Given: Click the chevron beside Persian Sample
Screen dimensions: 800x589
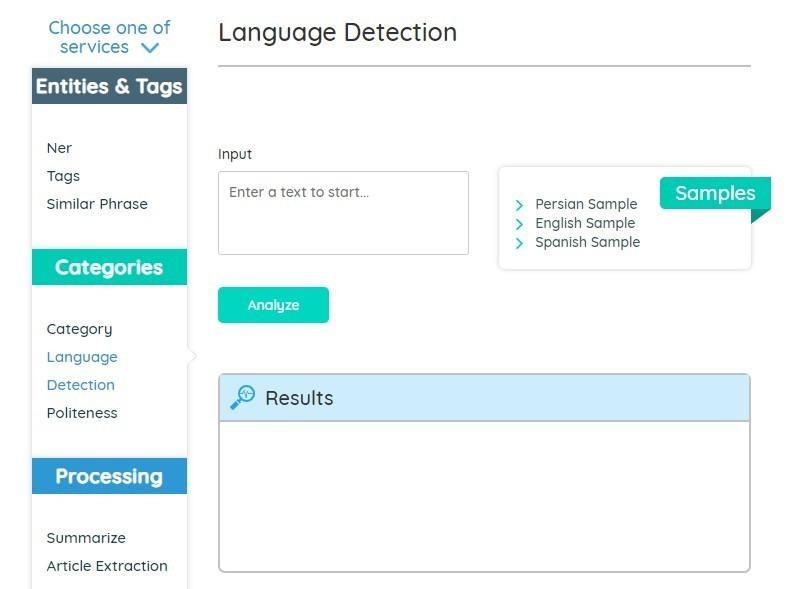Looking at the screenshot, I should (x=519, y=205).
